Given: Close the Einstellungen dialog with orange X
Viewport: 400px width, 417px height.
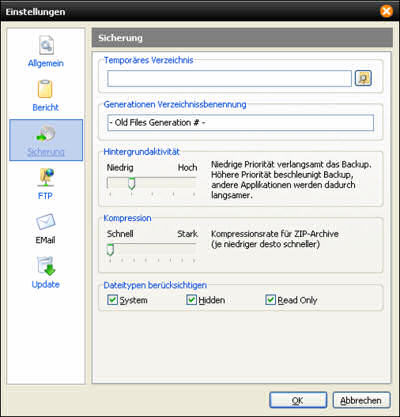Looking at the screenshot, I should point(386,11).
